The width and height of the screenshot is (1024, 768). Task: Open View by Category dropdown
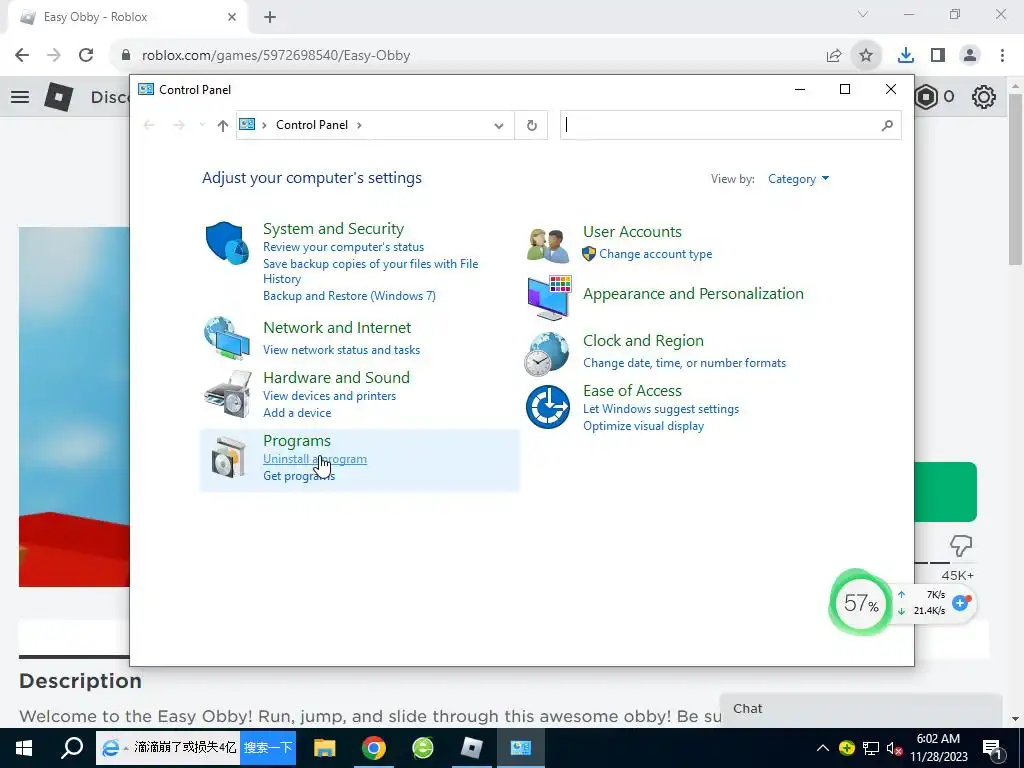pos(798,179)
